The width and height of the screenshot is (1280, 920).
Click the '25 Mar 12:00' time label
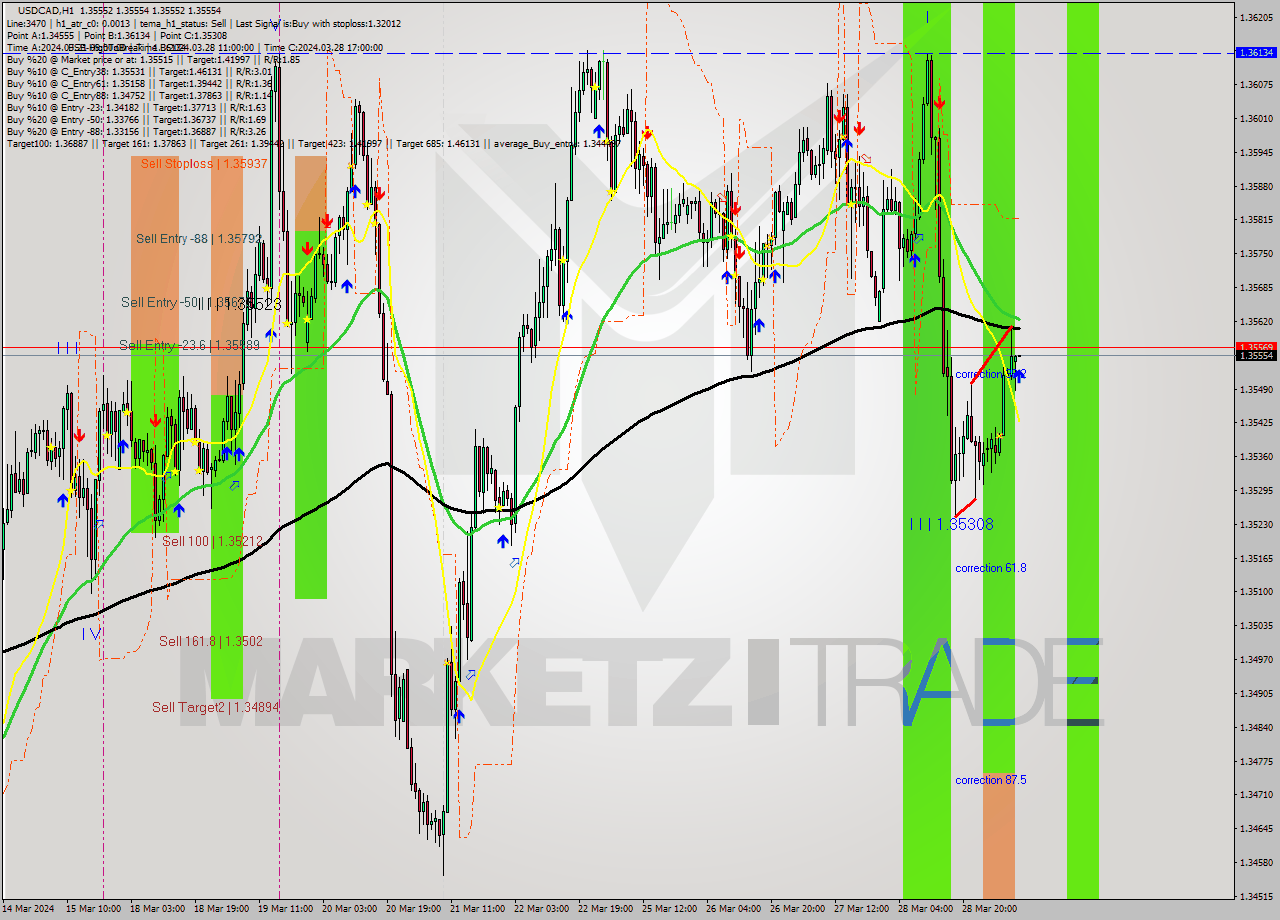pos(670,909)
